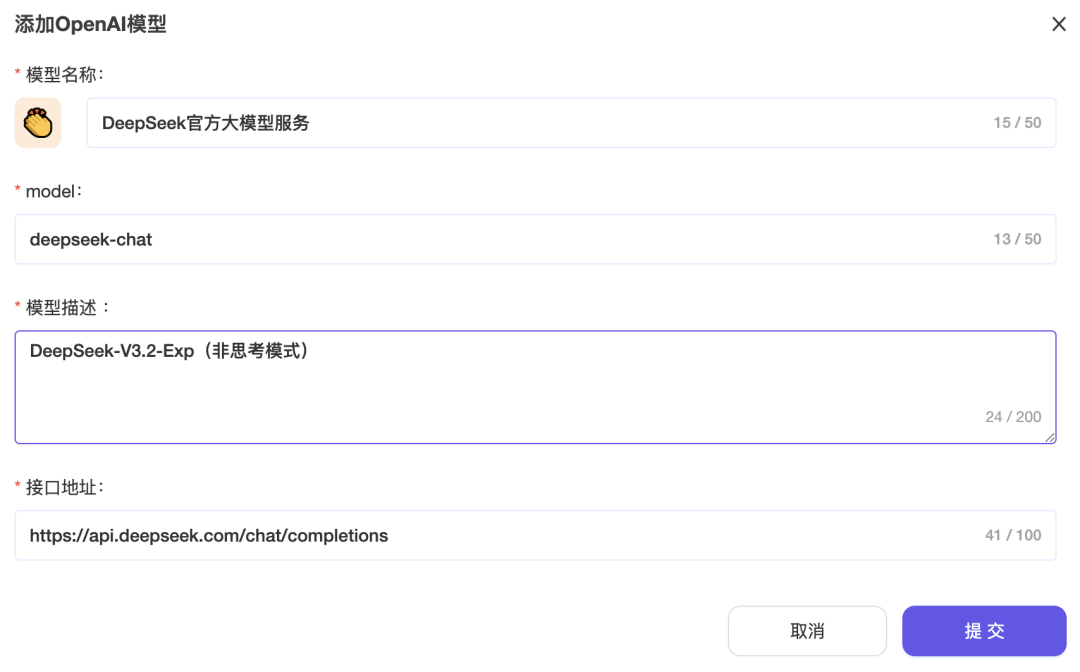Click the 模型名称 input with DeepSeek官方大模型服务
Screen dimensions: 1080x672
point(540,123)
